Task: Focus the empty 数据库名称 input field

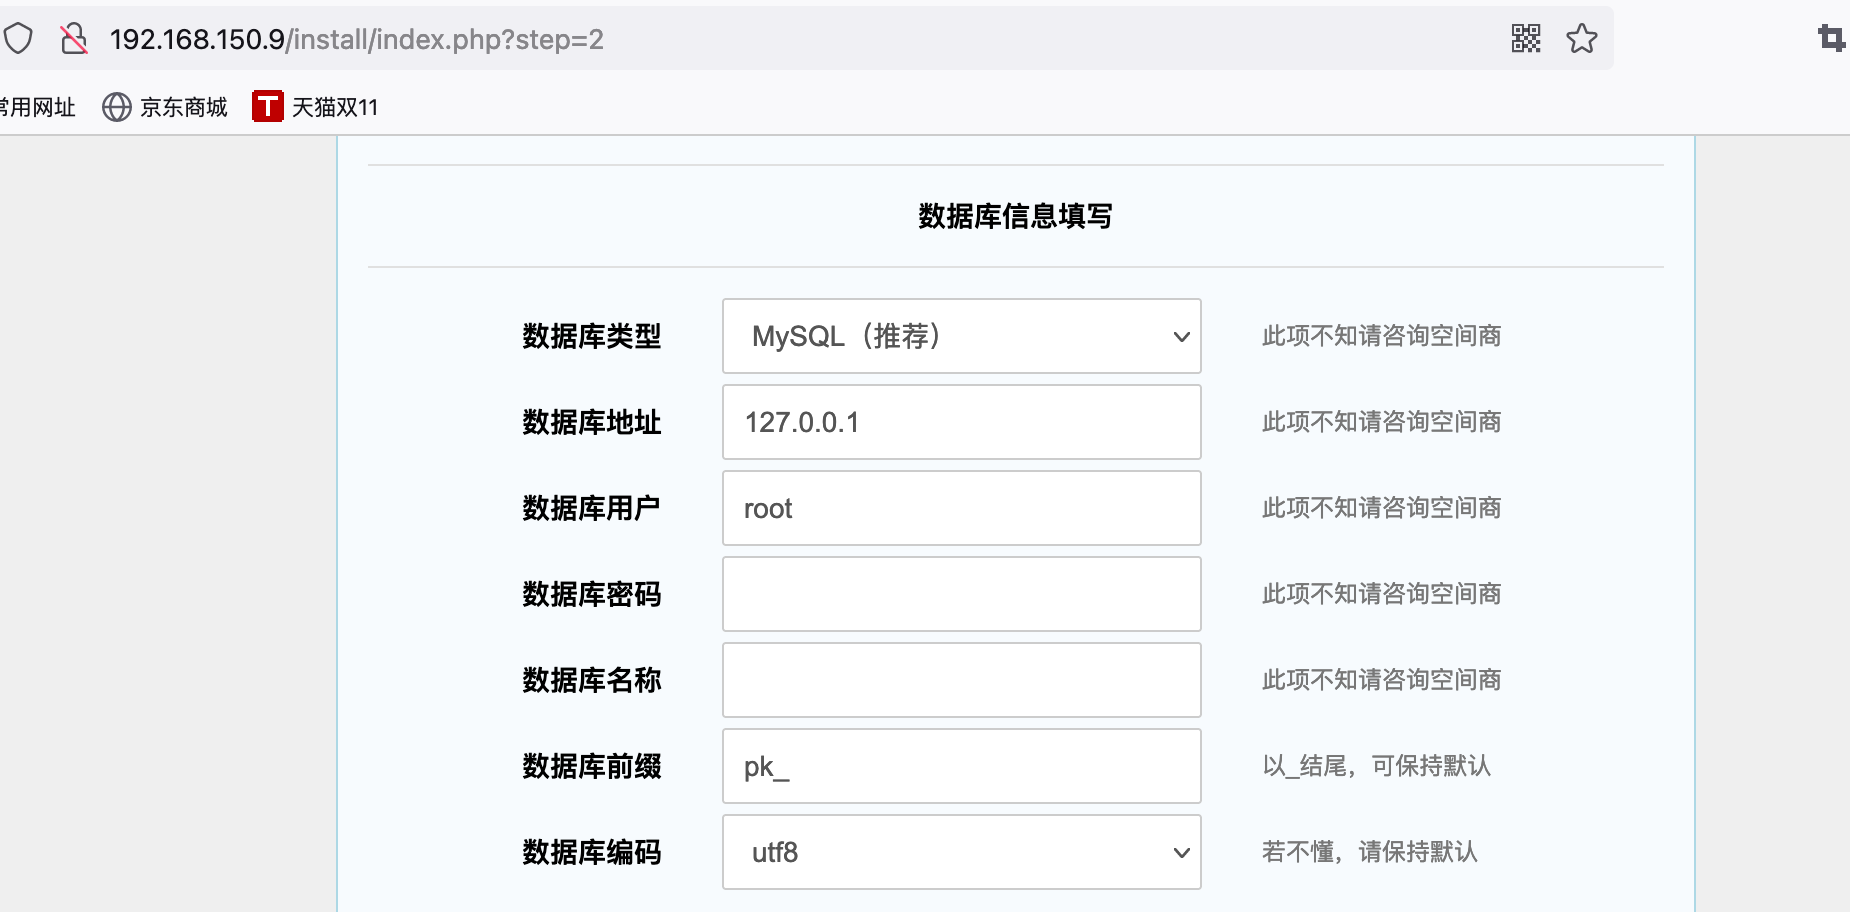Action: coord(961,680)
